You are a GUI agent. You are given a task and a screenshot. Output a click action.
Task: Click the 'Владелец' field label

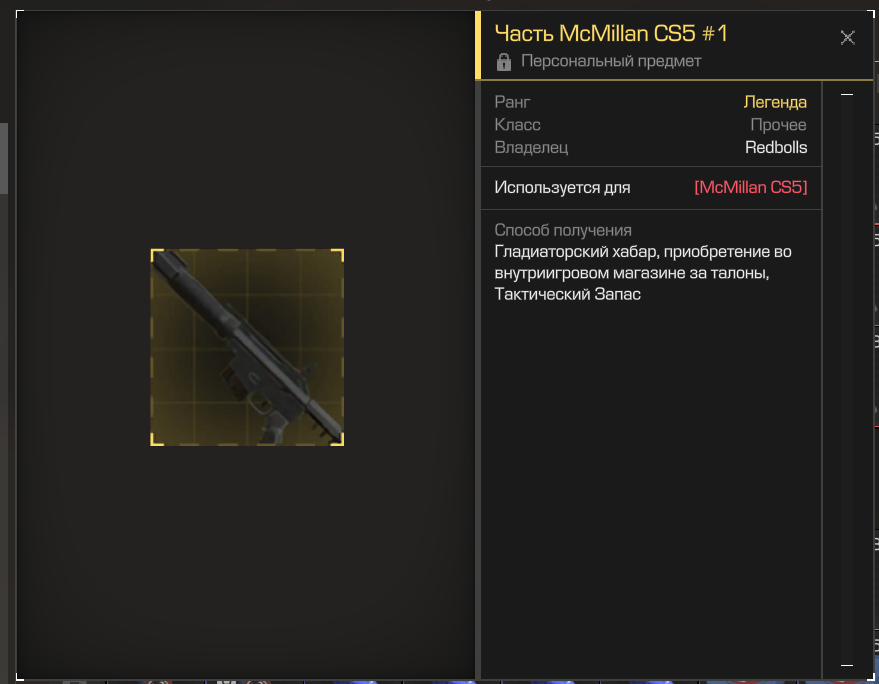pyautogui.click(x=531, y=147)
